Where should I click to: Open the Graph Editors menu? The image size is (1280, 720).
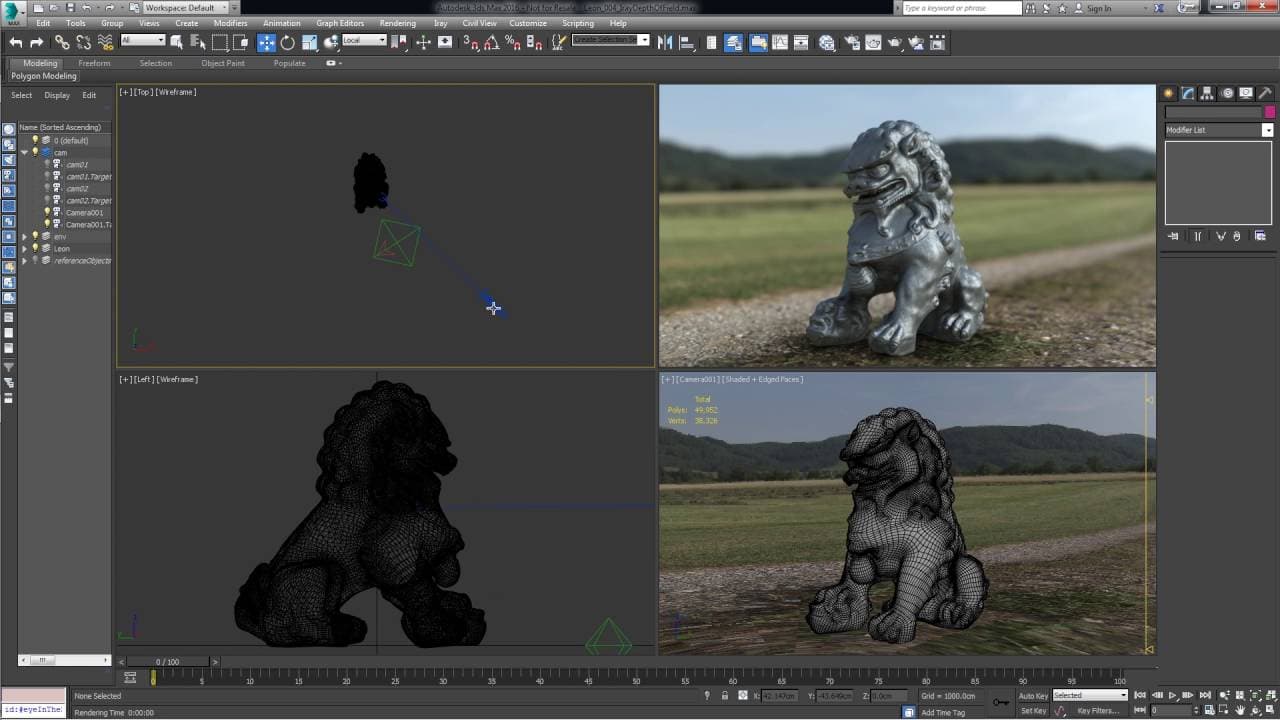click(340, 23)
